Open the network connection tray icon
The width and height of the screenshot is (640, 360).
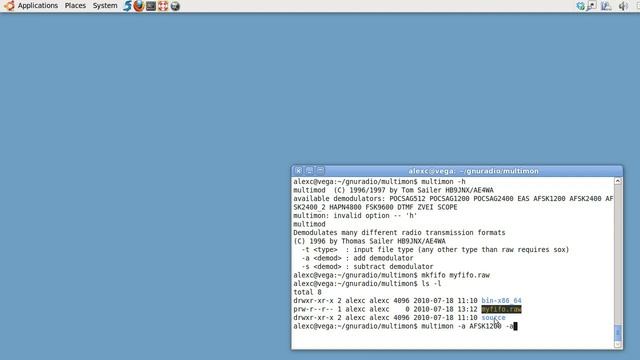592,6
